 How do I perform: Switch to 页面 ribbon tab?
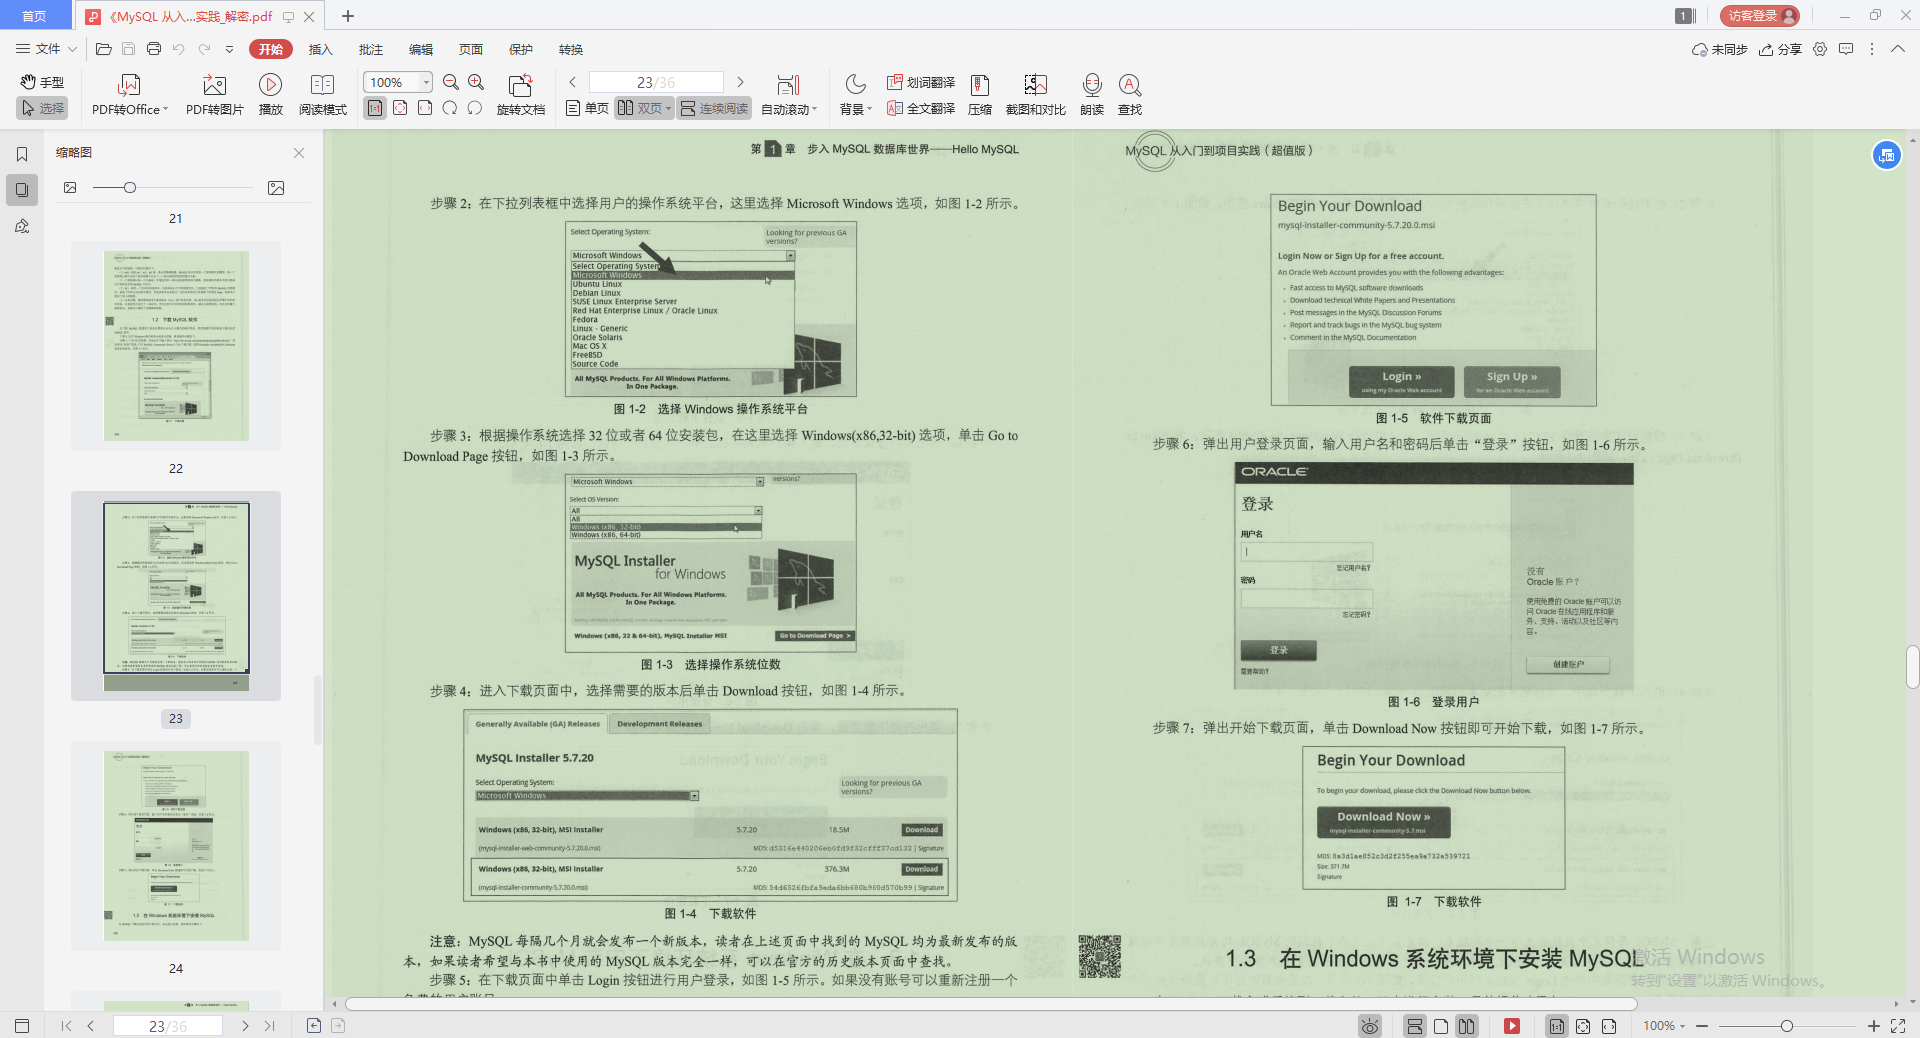[x=470, y=49]
